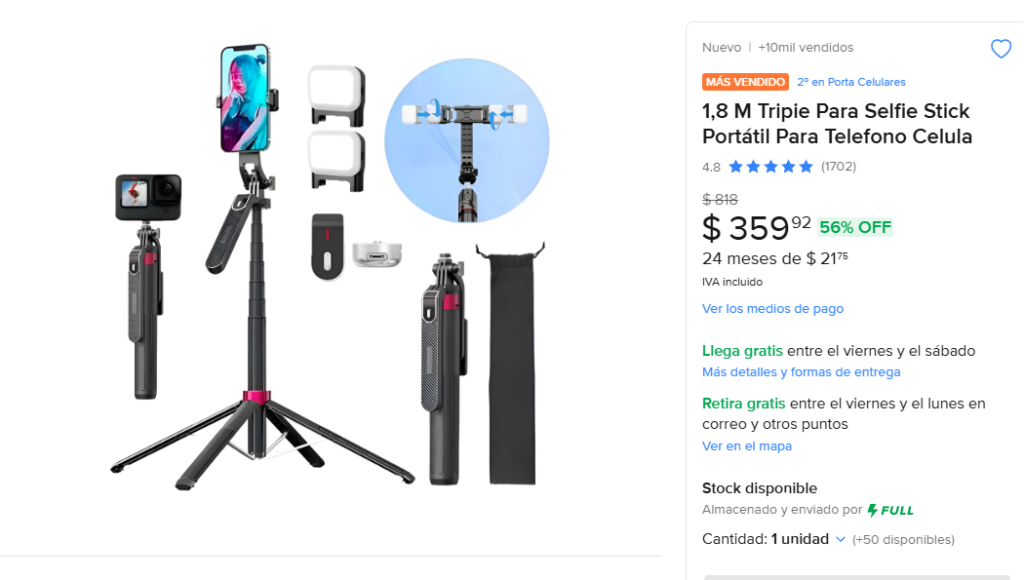Click the "Stock disponible" heading
The width and height of the screenshot is (1024, 580).
[759, 488]
